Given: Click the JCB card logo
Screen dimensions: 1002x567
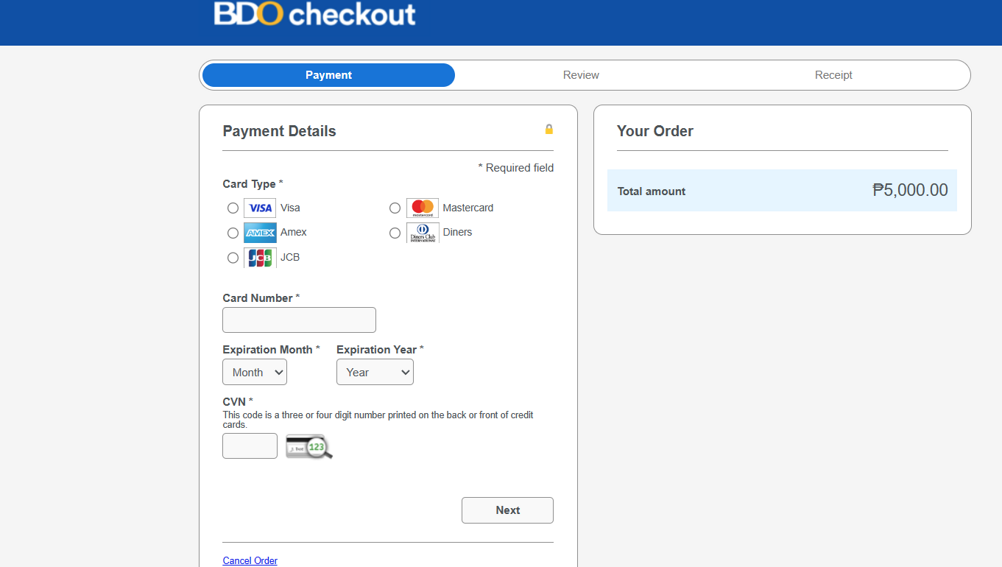Looking at the screenshot, I should coord(260,258).
